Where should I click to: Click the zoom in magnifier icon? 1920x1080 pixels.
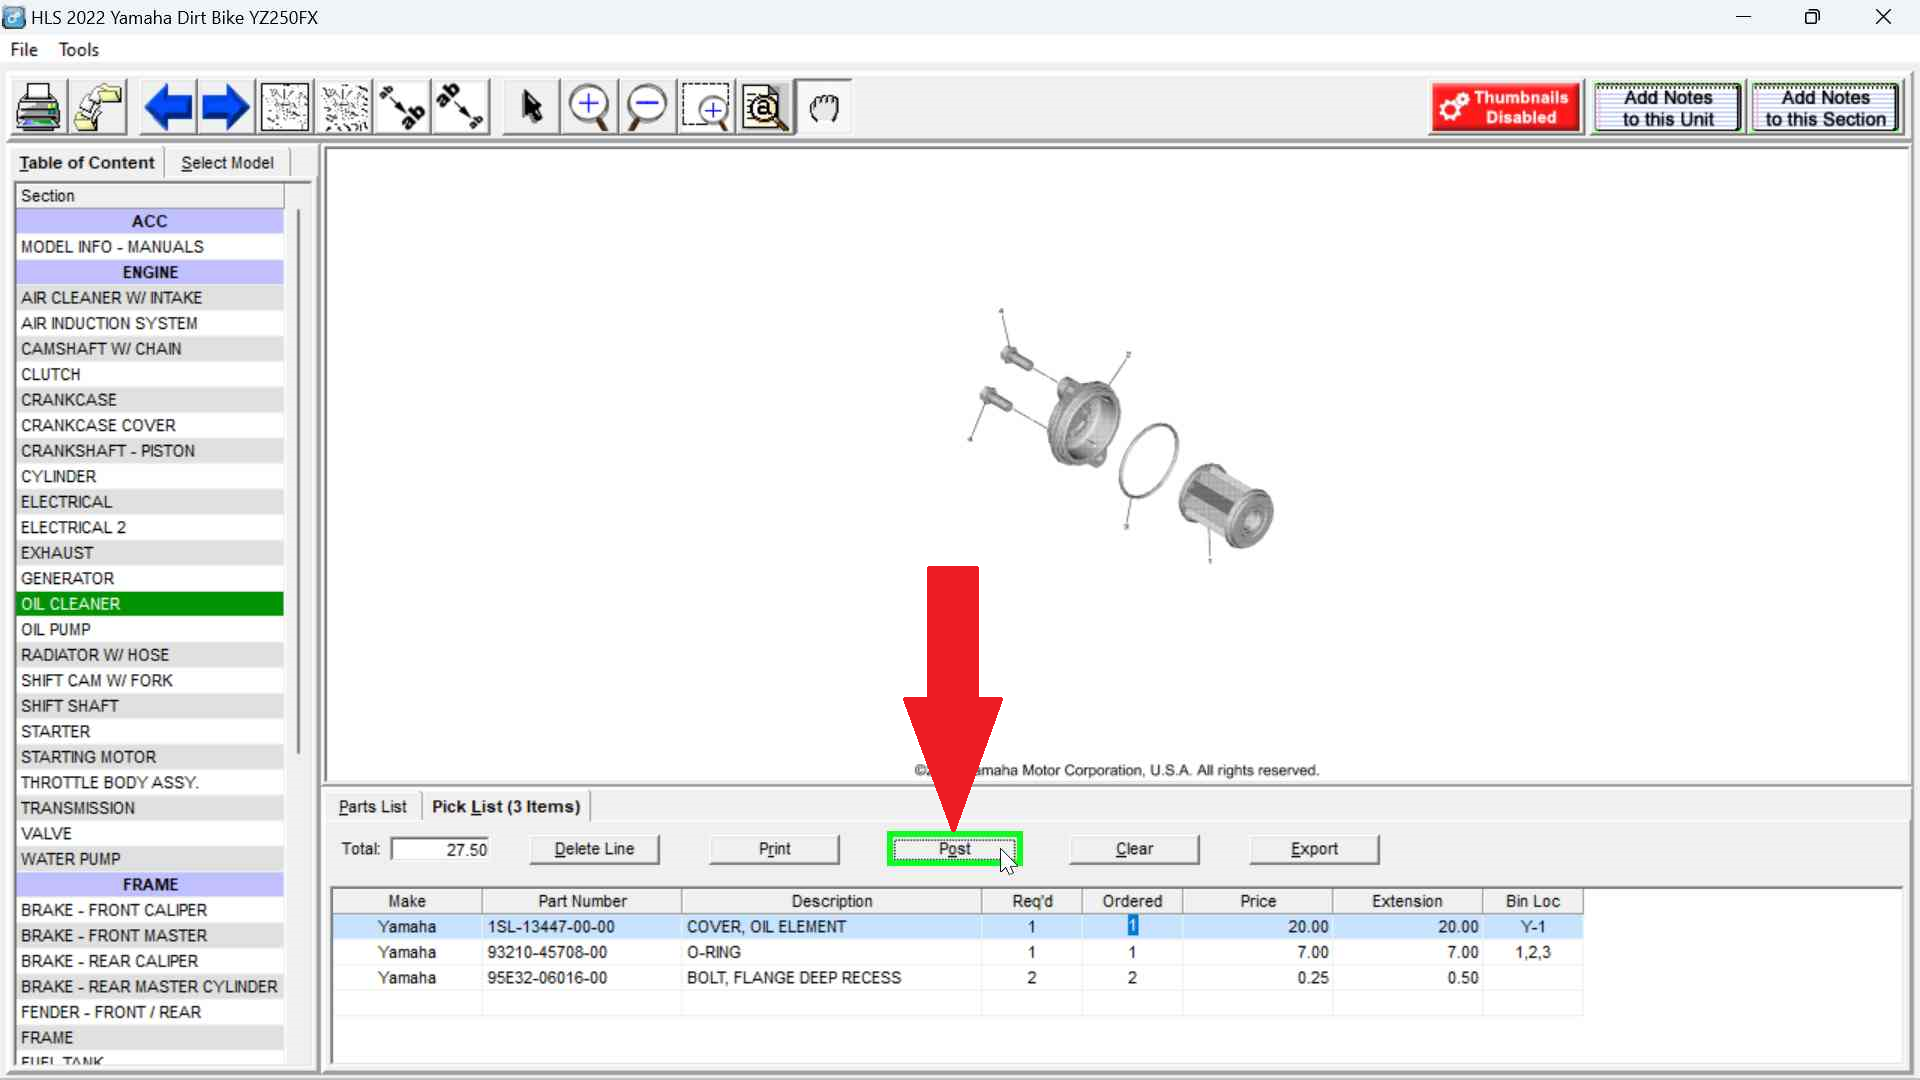589,107
